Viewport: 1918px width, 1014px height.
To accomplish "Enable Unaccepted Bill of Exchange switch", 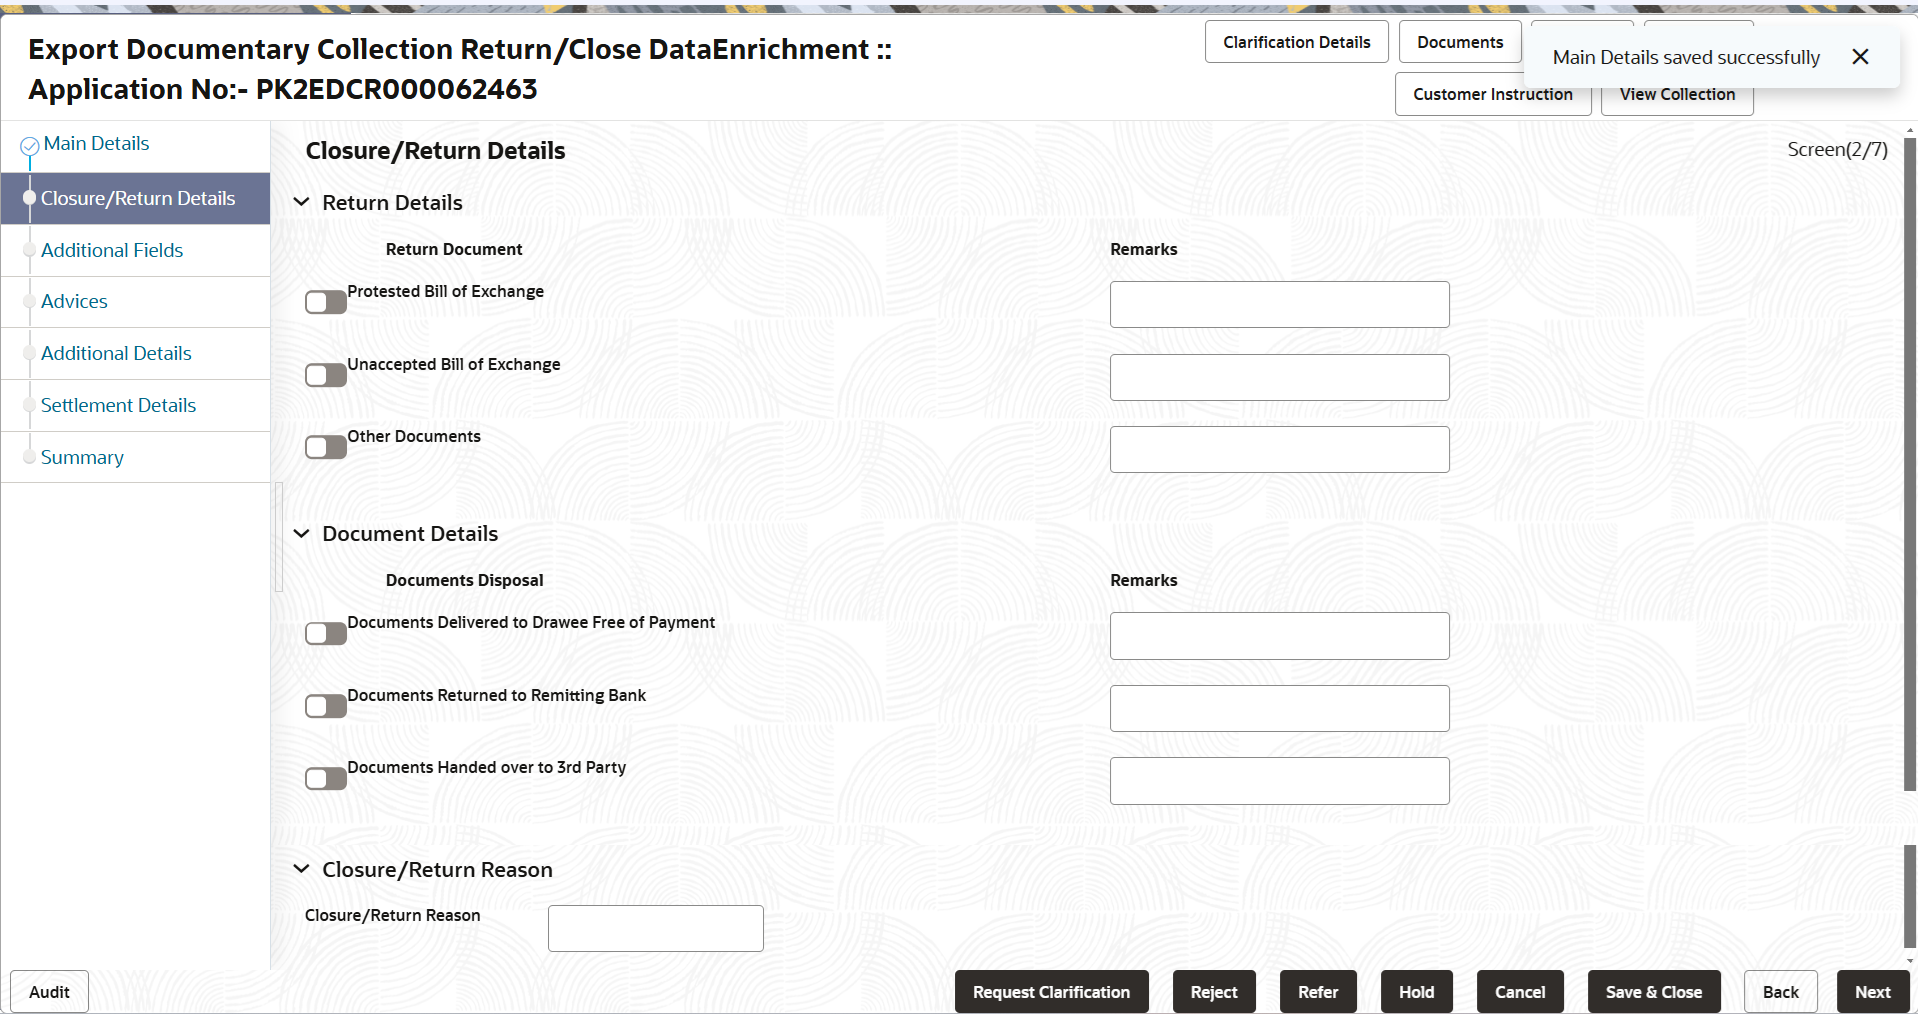I will [326, 375].
